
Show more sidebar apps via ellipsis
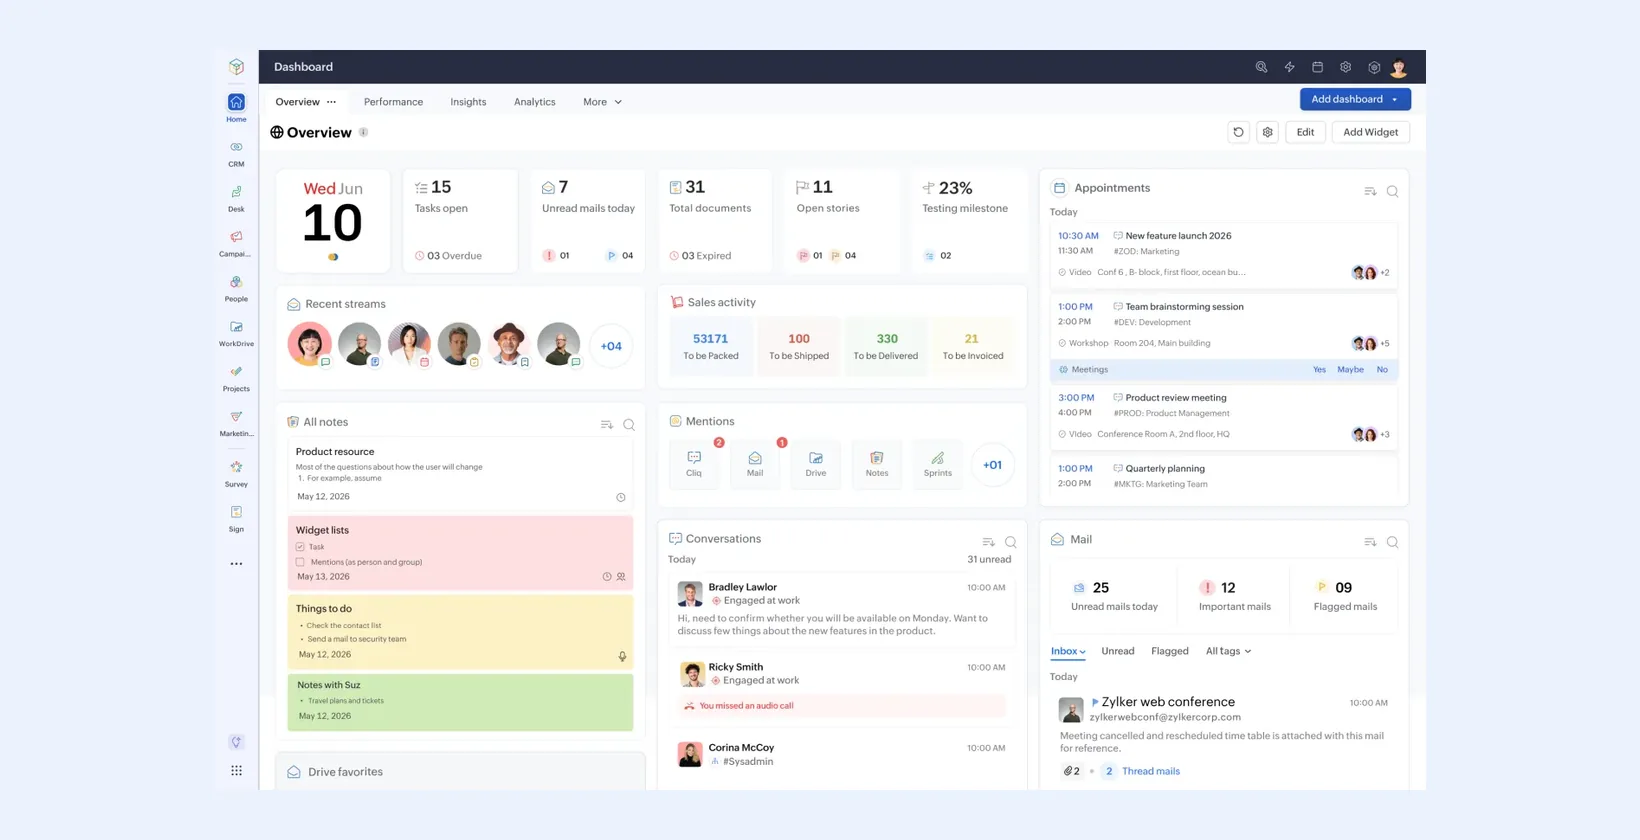(236, 564)
